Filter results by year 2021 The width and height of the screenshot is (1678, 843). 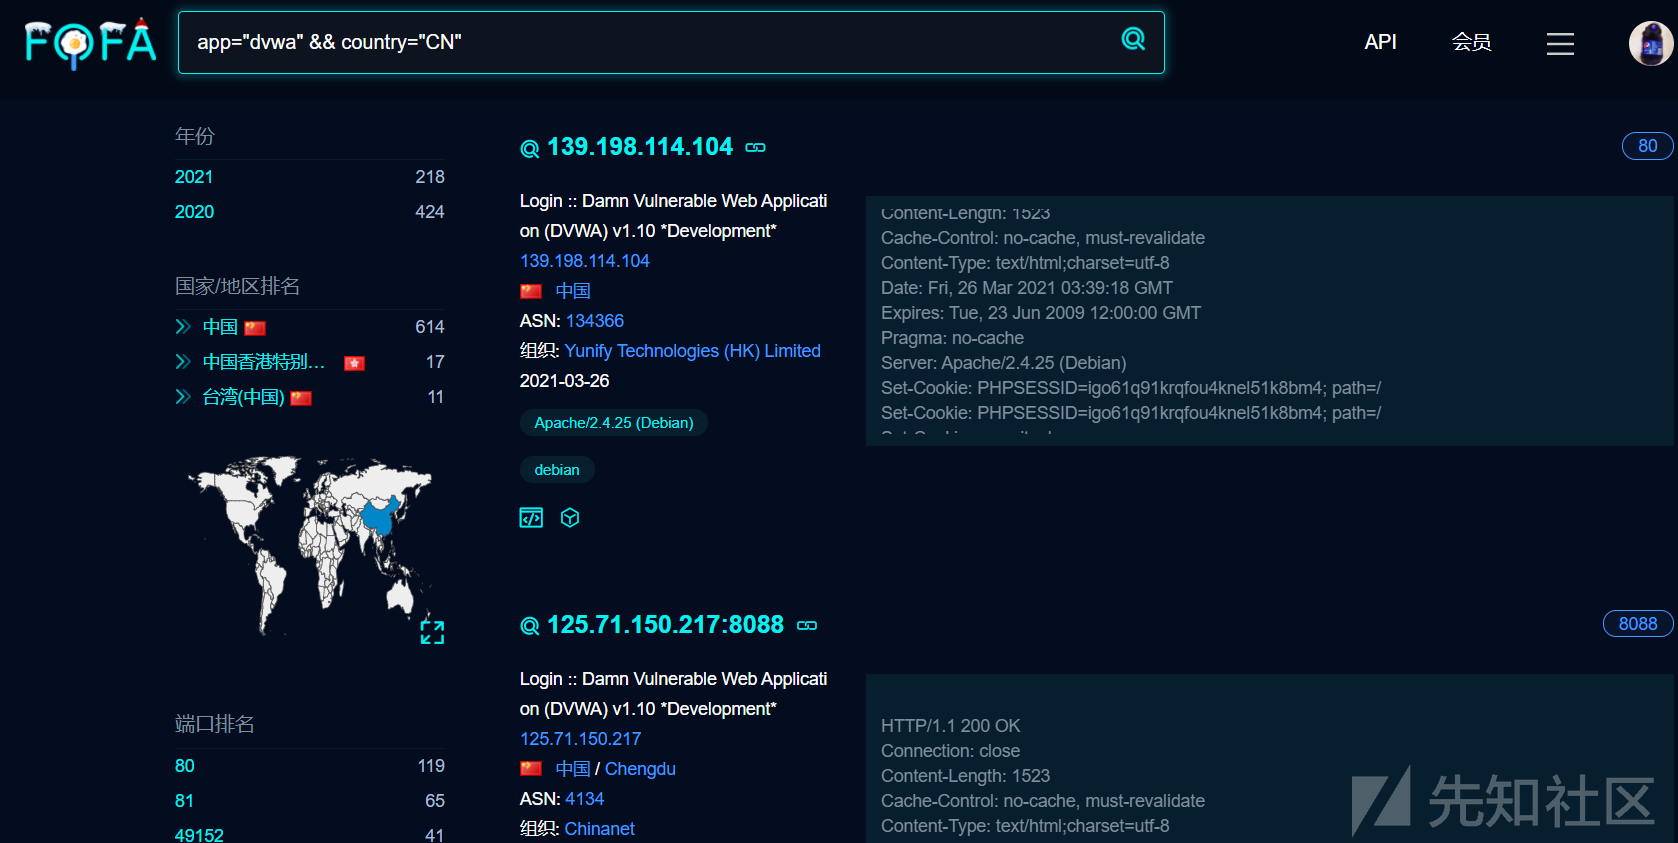194,177
